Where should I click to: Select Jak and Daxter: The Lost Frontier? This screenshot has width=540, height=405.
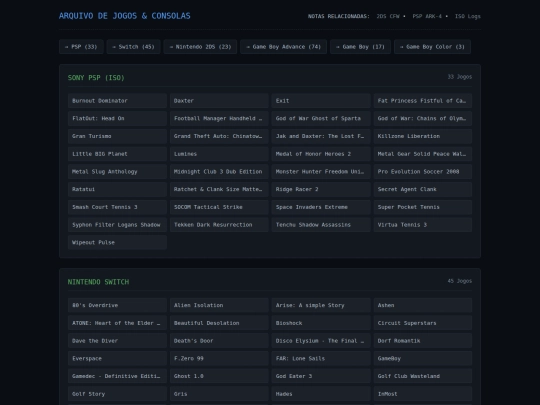point(321,136)
